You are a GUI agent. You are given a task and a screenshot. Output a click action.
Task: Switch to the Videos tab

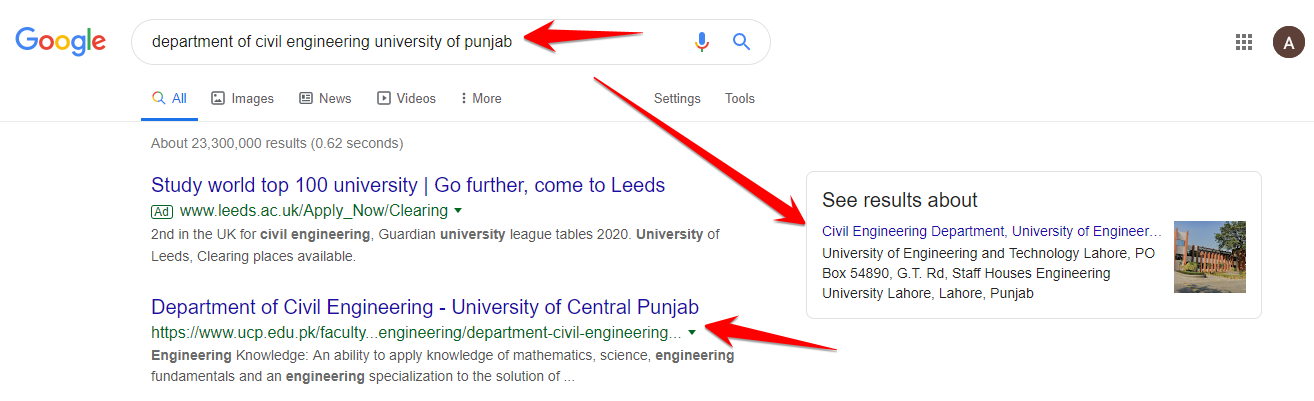(406, 98)
